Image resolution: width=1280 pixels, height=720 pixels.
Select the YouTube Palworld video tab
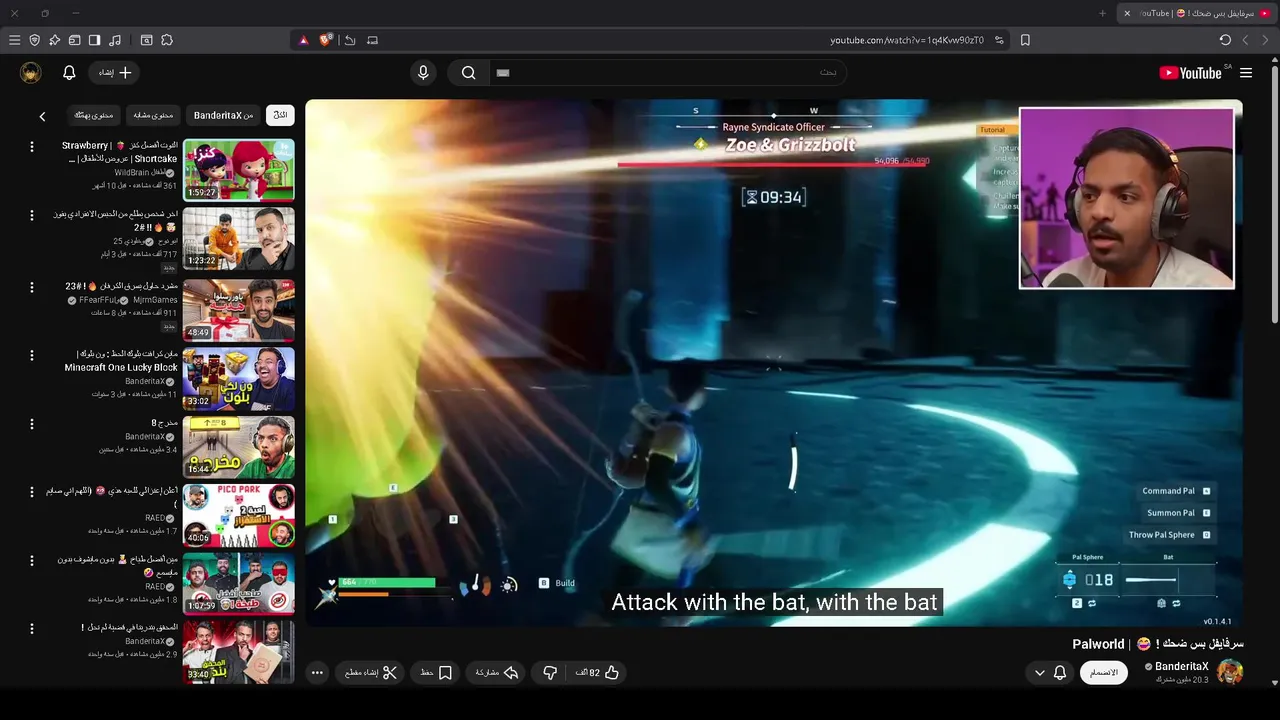(1196, 13)
